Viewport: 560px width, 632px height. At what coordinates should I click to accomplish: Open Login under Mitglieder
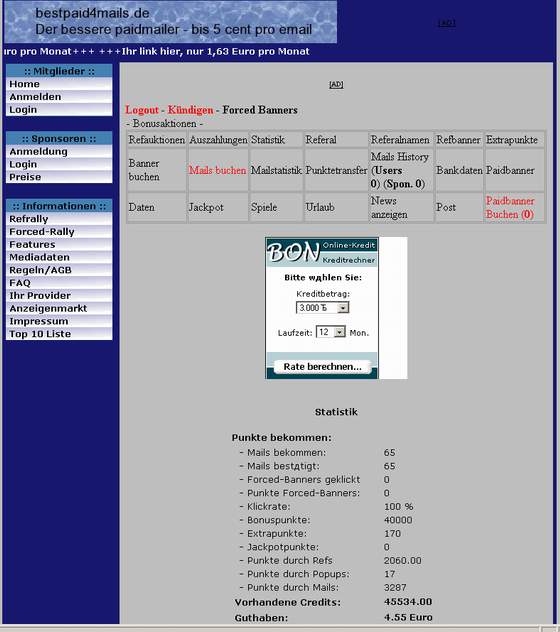(x=59, y=110)
